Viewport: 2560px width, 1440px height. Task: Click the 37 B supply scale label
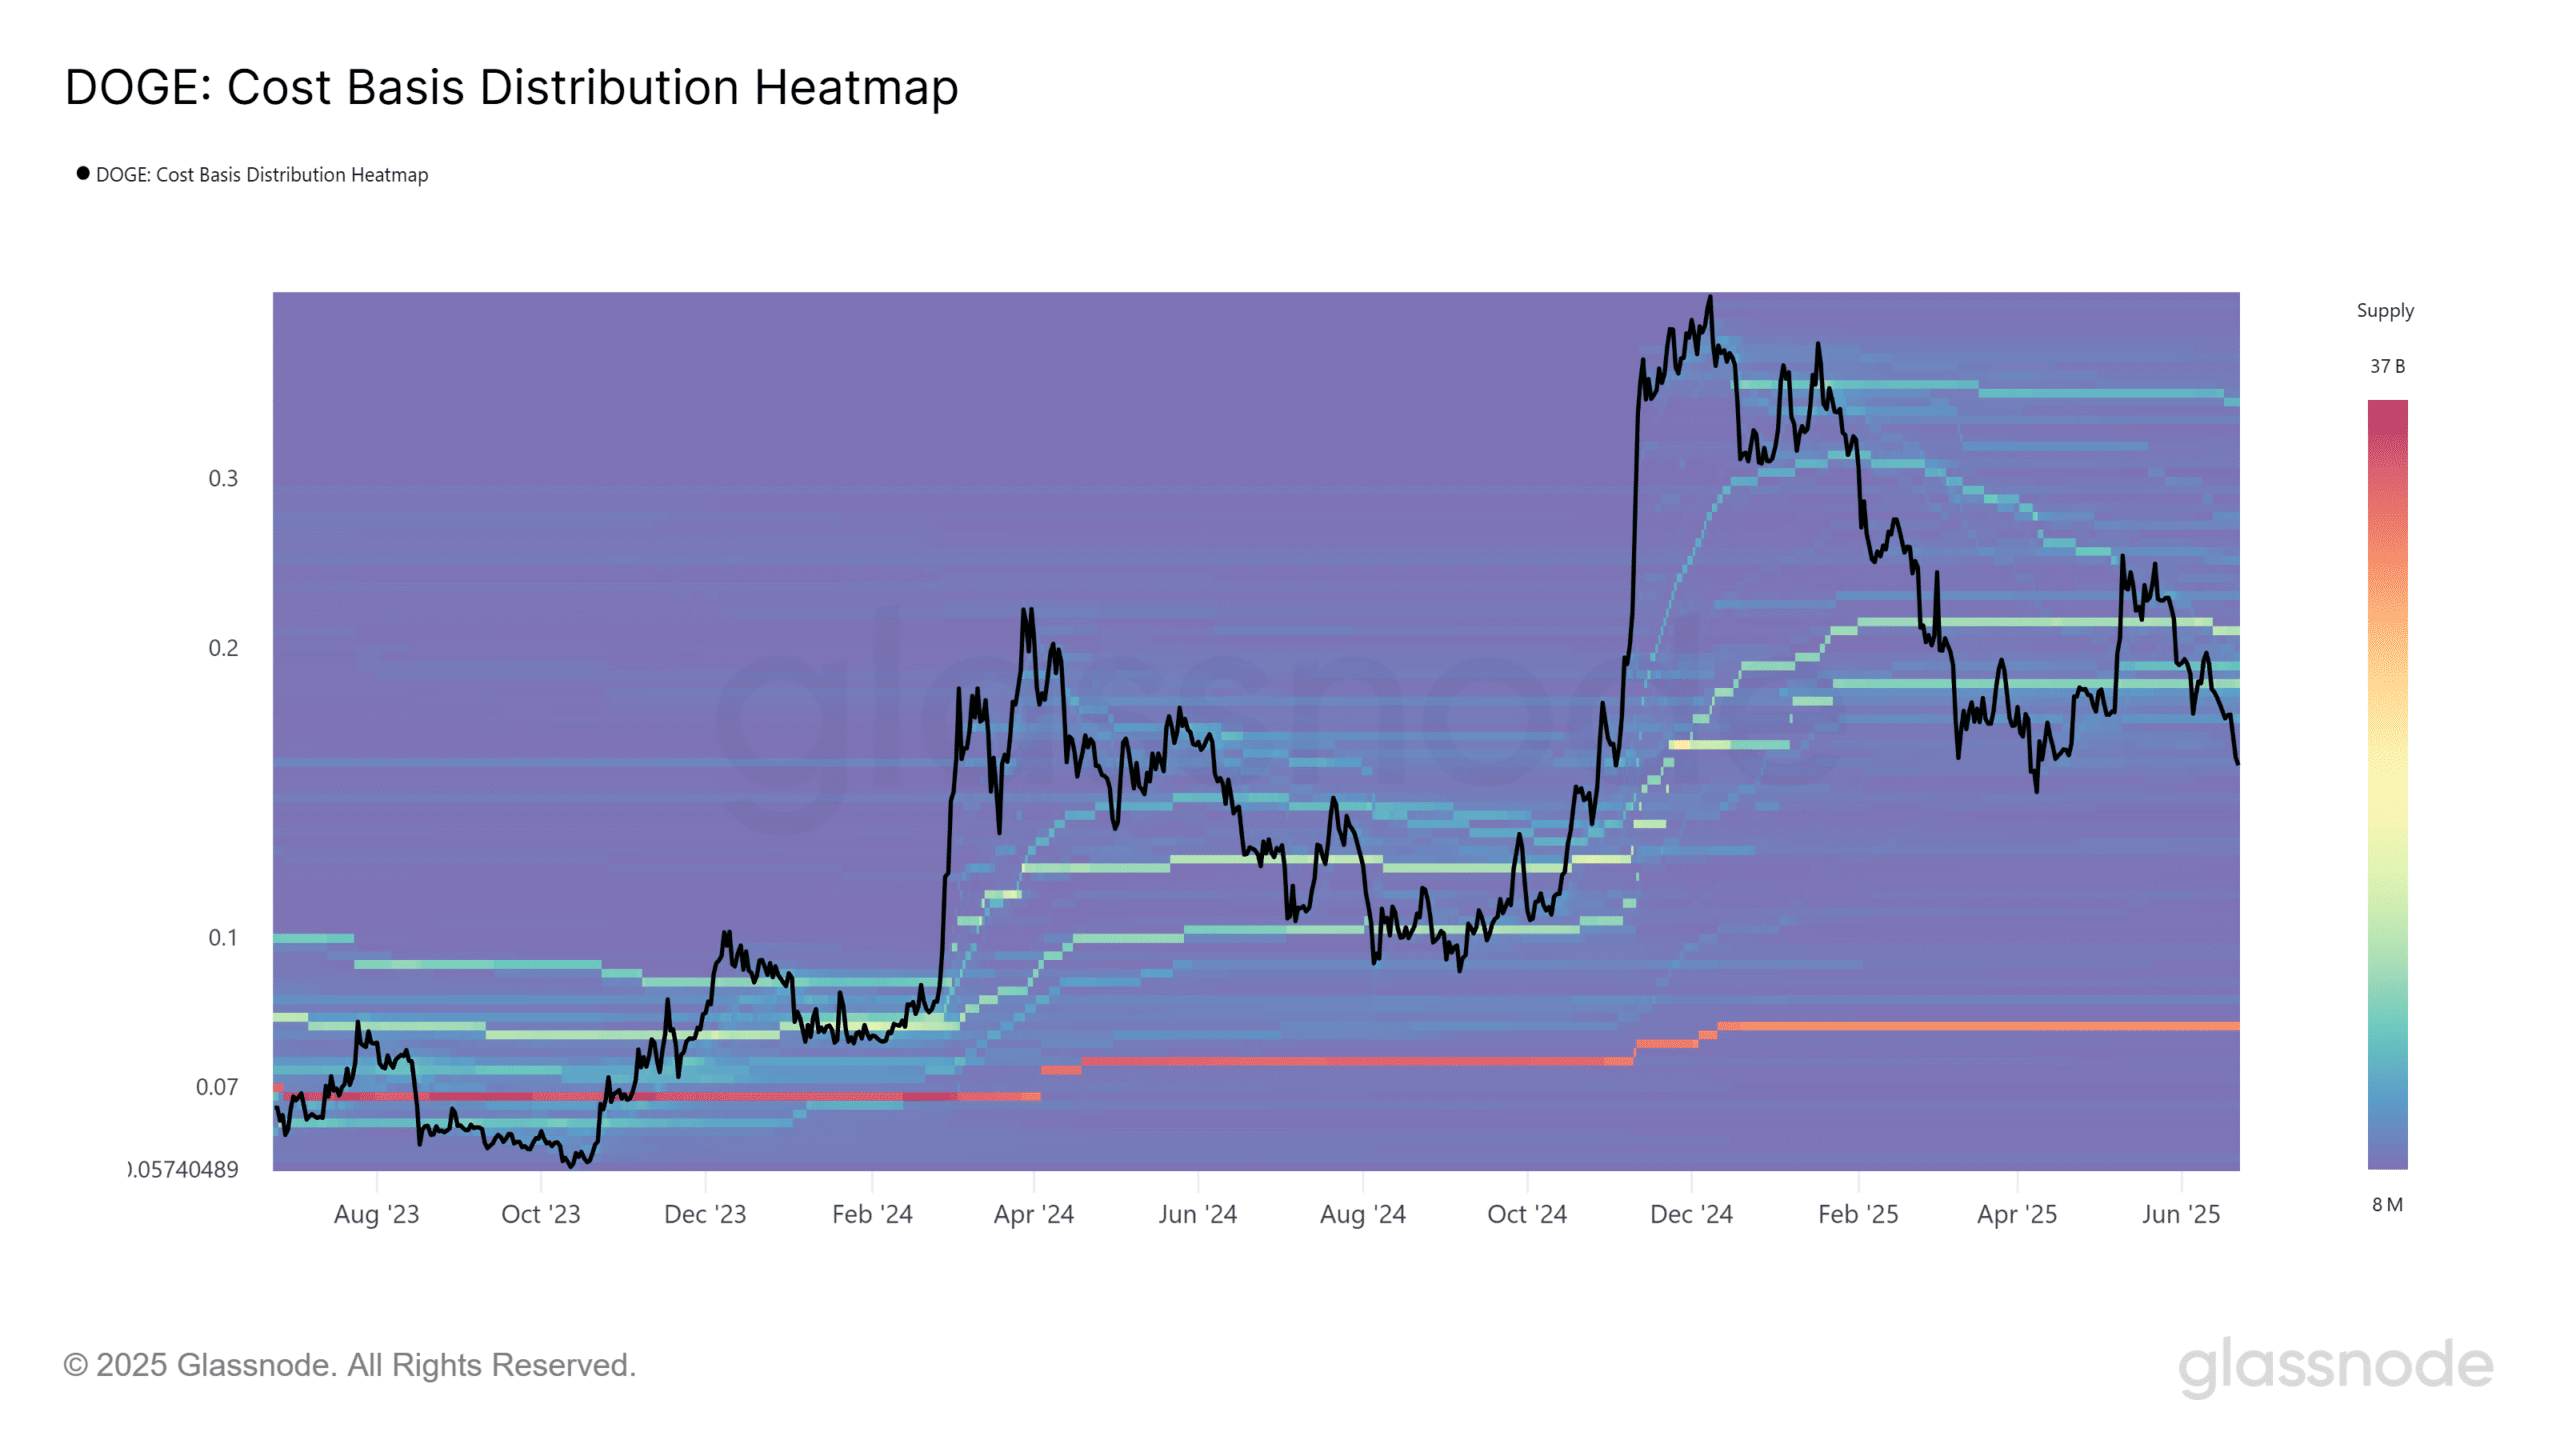coord(2387,366)
